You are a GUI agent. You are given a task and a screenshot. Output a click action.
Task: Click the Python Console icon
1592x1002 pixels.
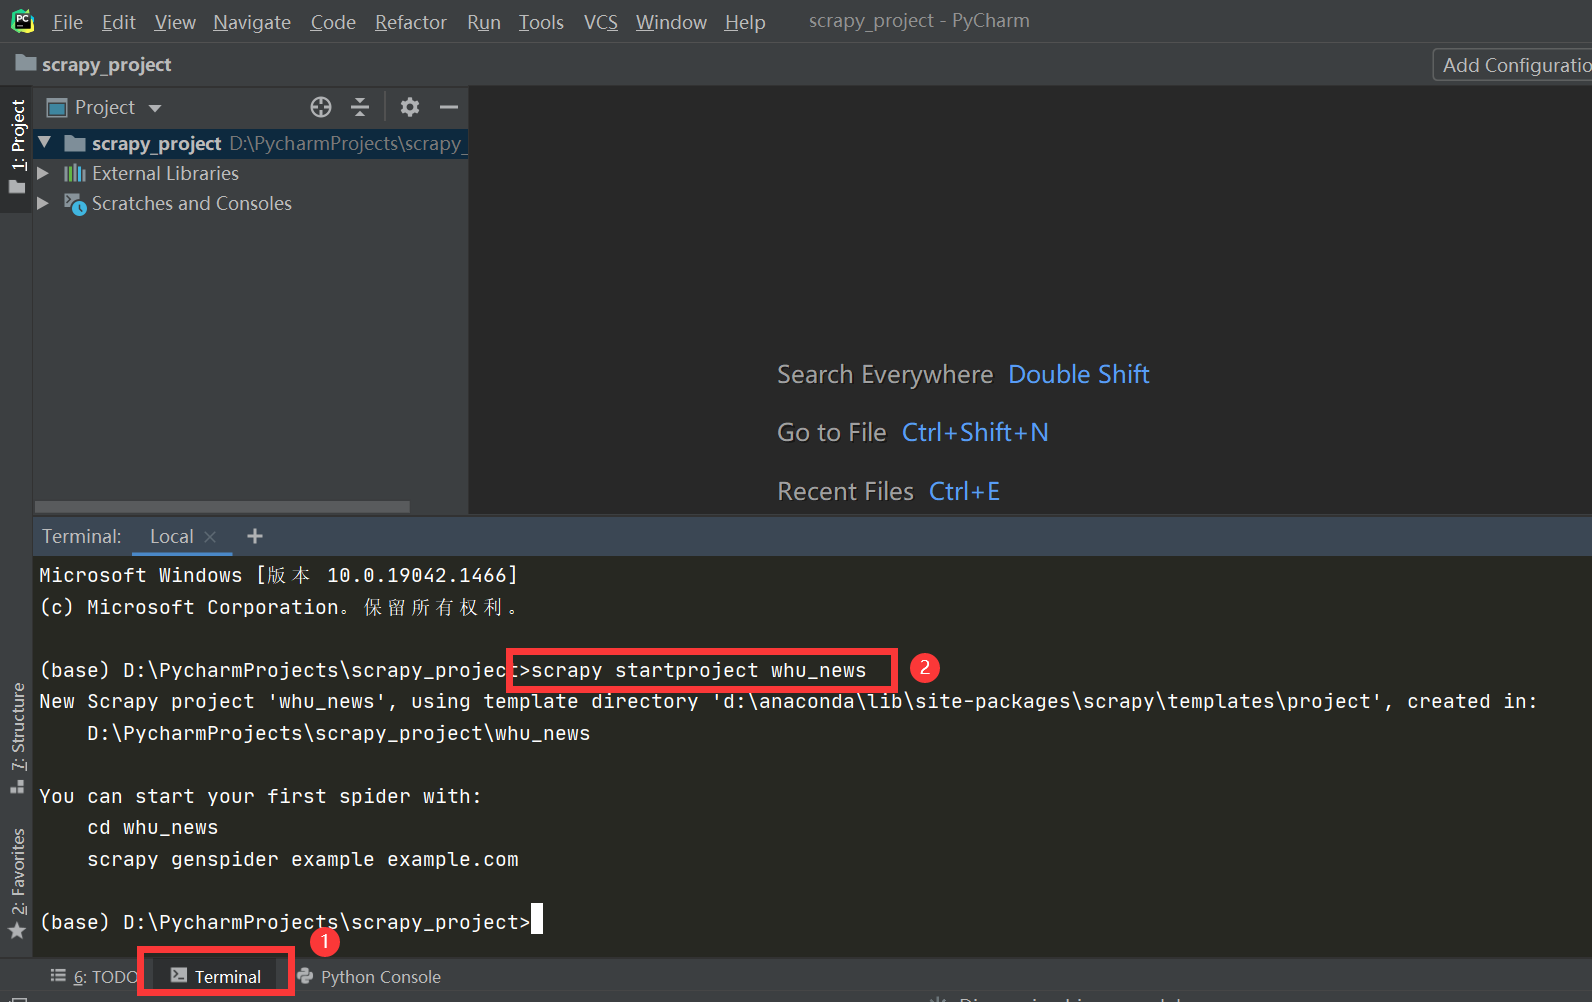click(305, 976)
